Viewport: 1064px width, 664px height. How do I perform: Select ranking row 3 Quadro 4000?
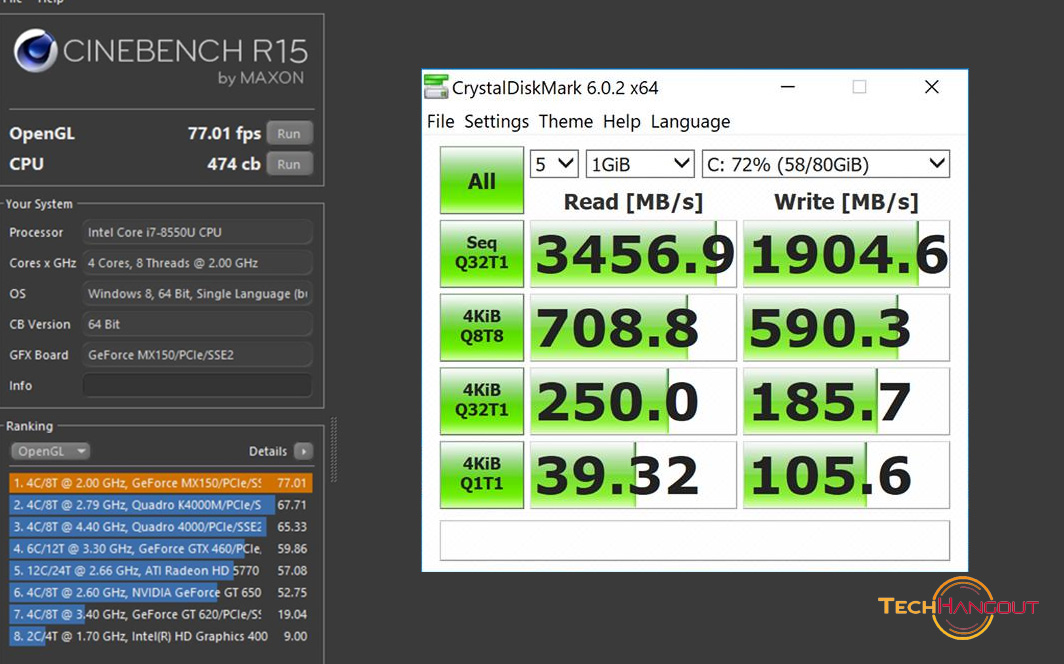pyautogui.click(x=161, y=526)
